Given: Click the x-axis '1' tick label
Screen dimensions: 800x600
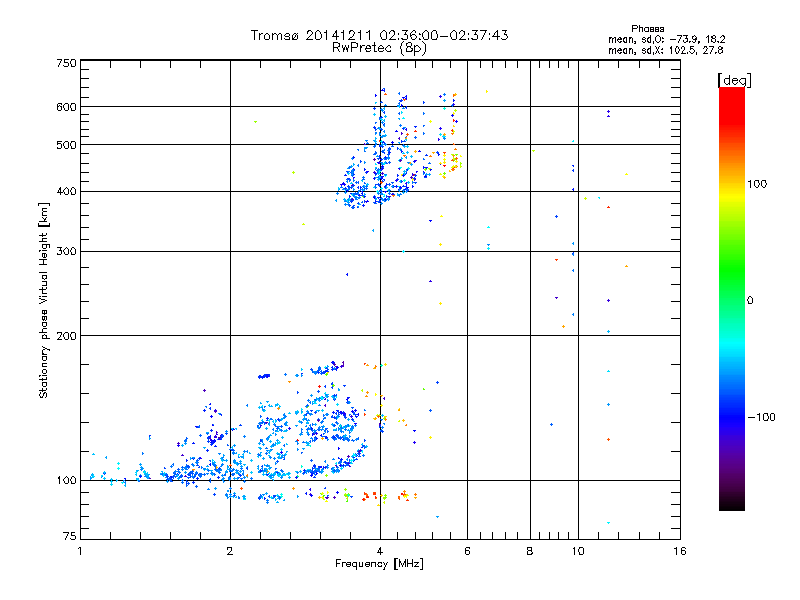Looking at the screenshot, I should (80, 551).
